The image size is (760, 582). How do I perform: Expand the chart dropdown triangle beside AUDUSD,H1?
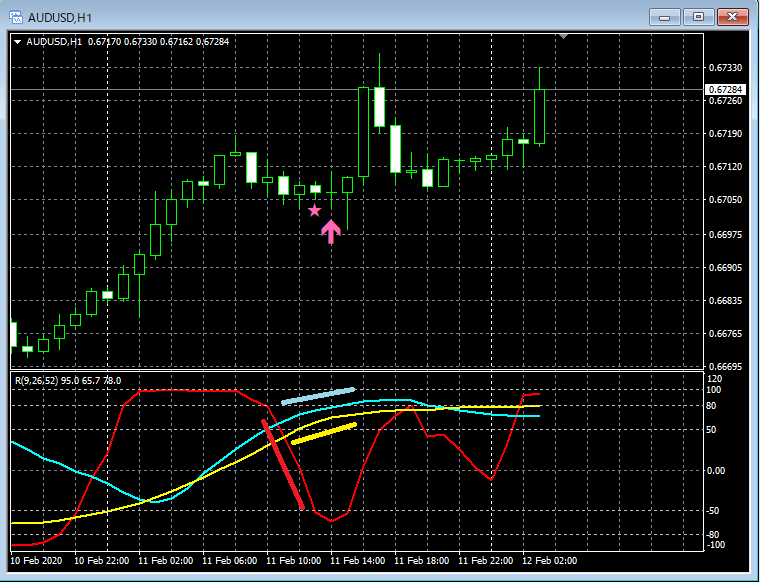pos(18,42)
